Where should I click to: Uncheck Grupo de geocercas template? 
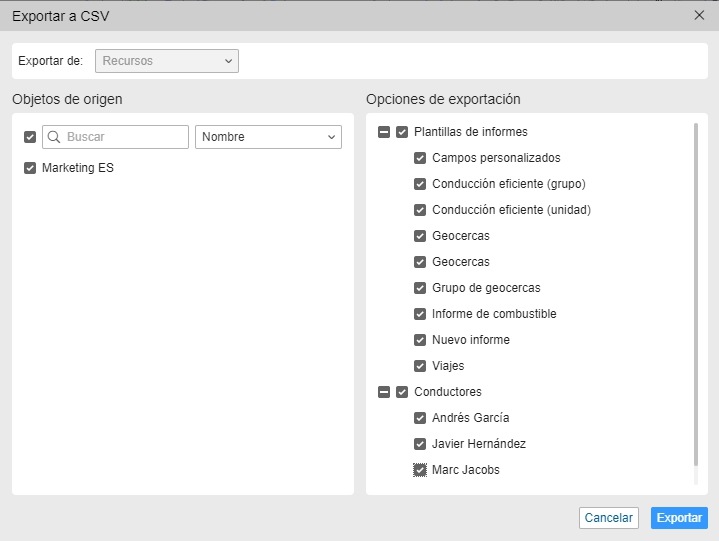point(420,288)
